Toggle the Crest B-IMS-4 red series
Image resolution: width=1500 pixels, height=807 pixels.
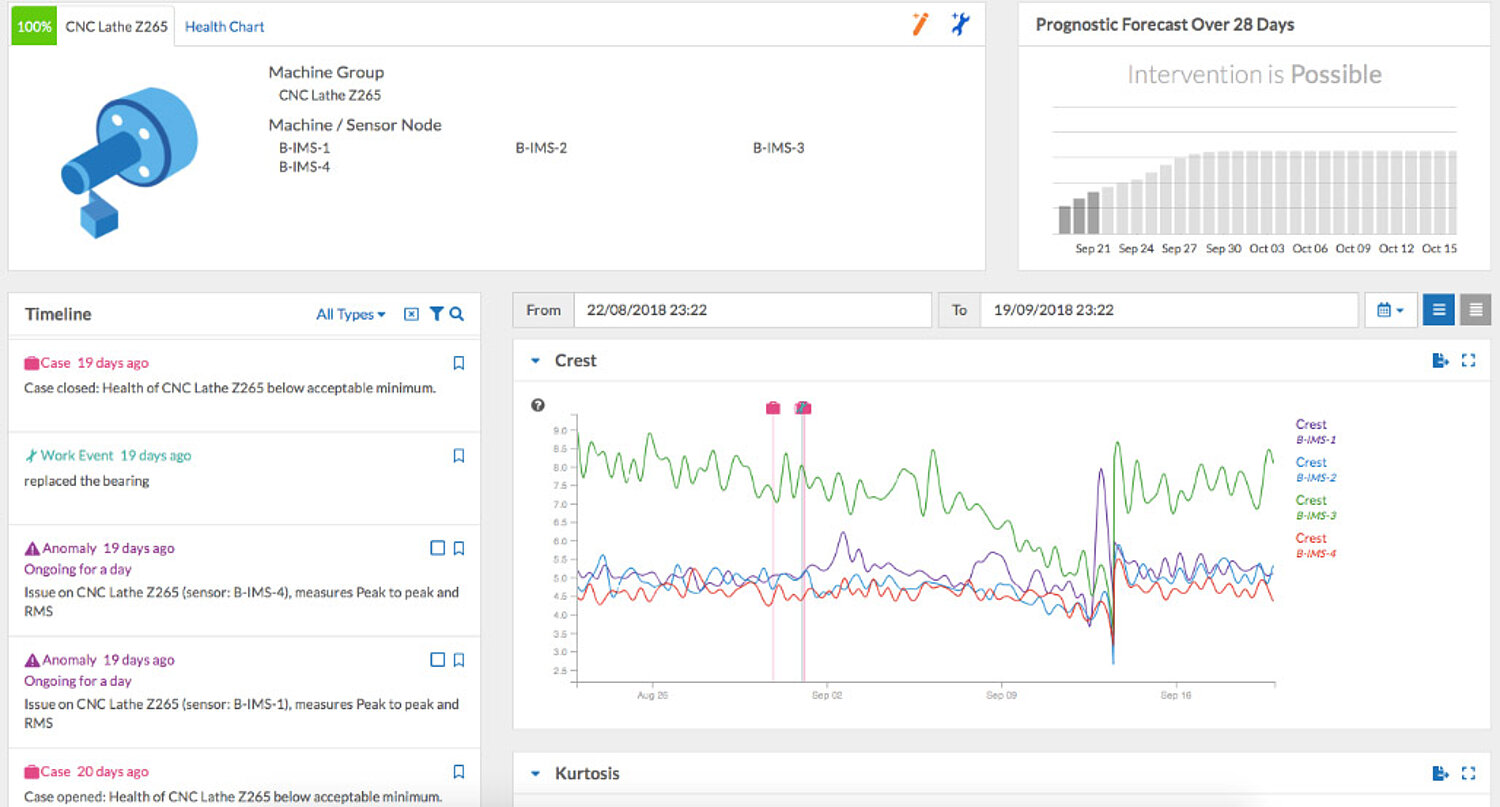[x=1315, y=545]
